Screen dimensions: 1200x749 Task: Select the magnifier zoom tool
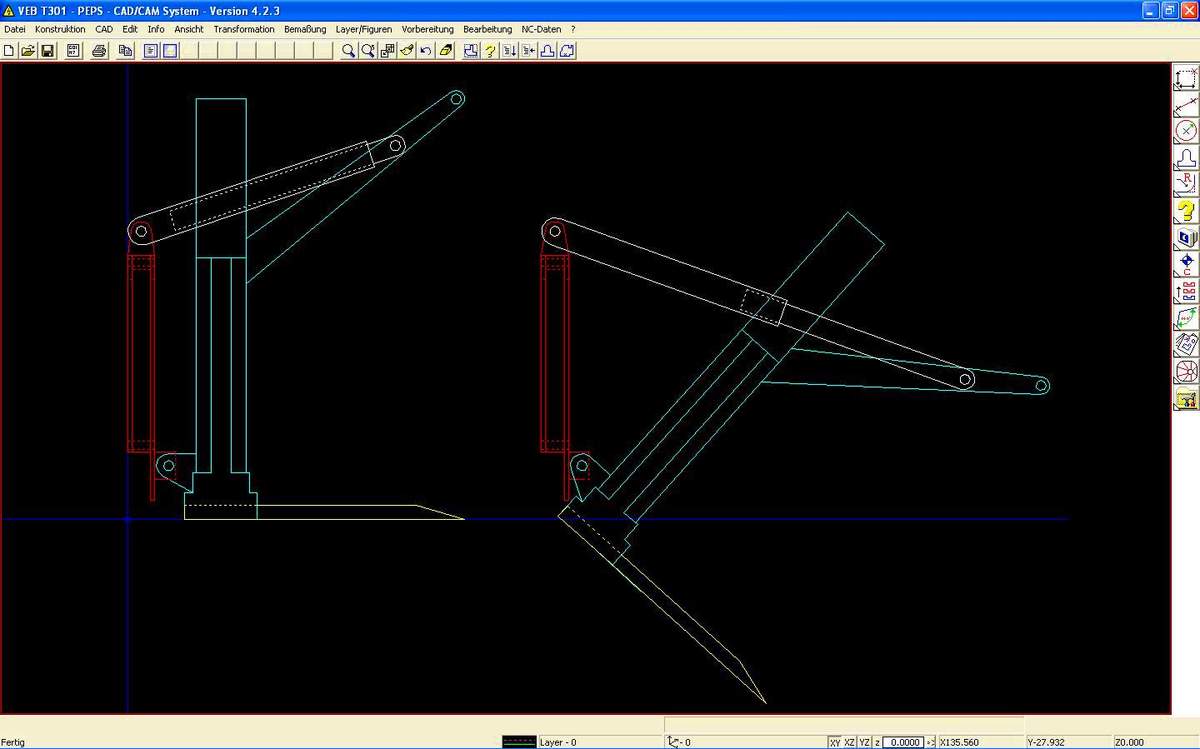(x=348, y=51)
